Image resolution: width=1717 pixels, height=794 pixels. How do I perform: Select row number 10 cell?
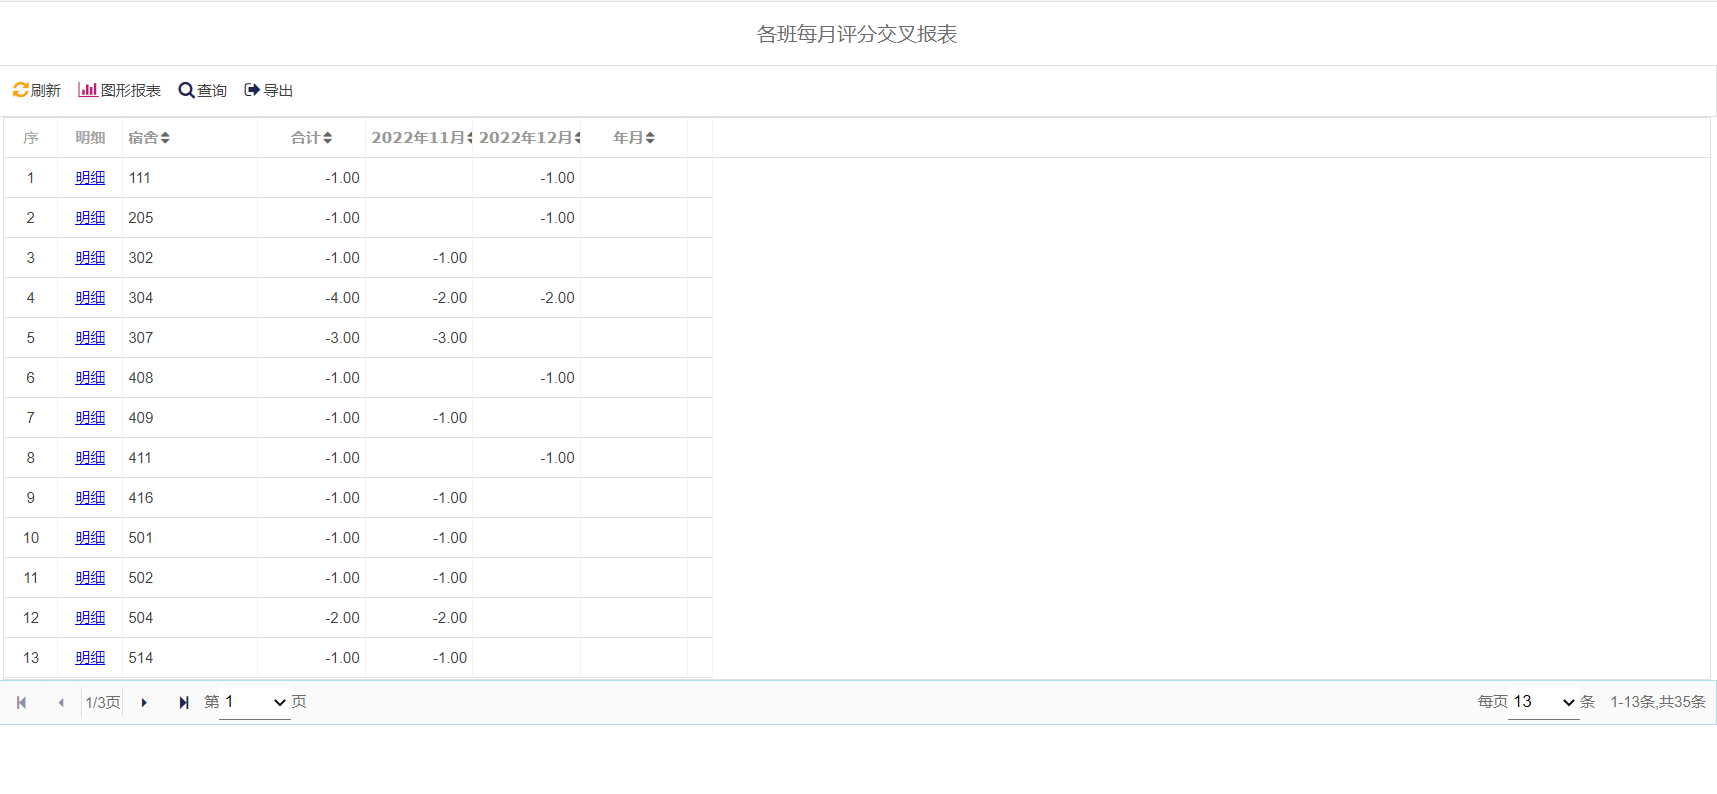31,538
